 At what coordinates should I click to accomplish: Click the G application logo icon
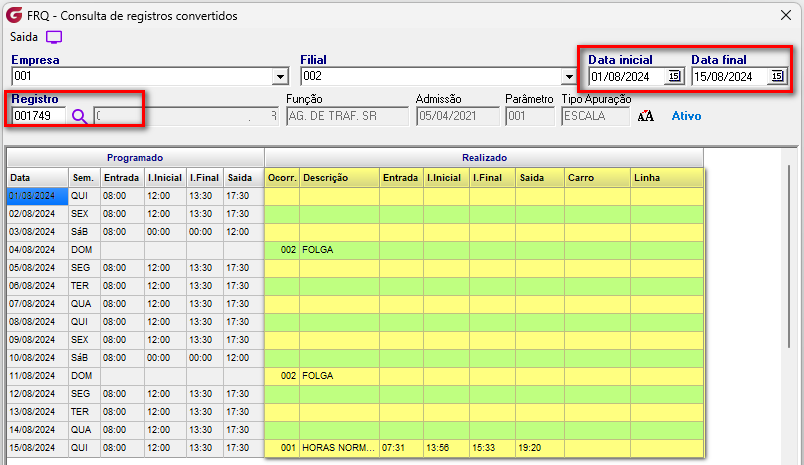point(14,15)
